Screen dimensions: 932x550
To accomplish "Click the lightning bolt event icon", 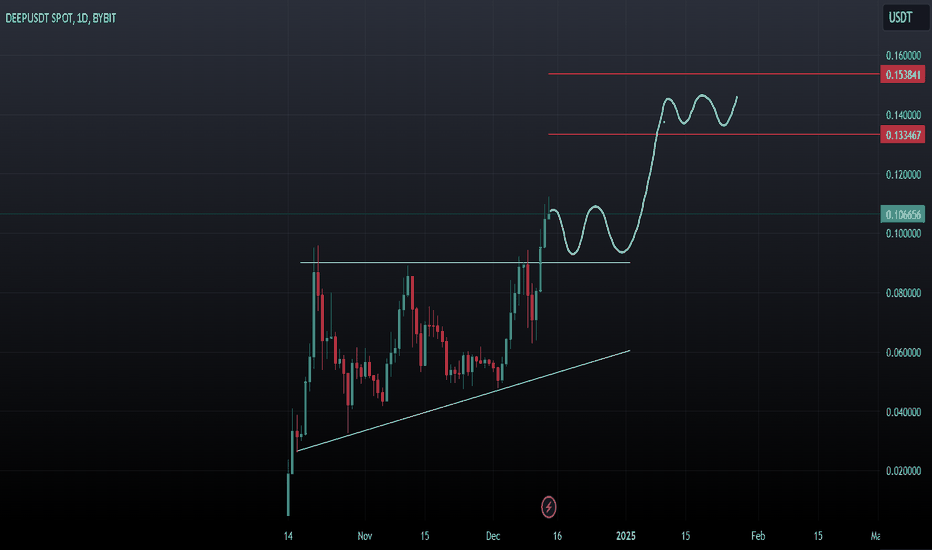I will click(549, 507).
